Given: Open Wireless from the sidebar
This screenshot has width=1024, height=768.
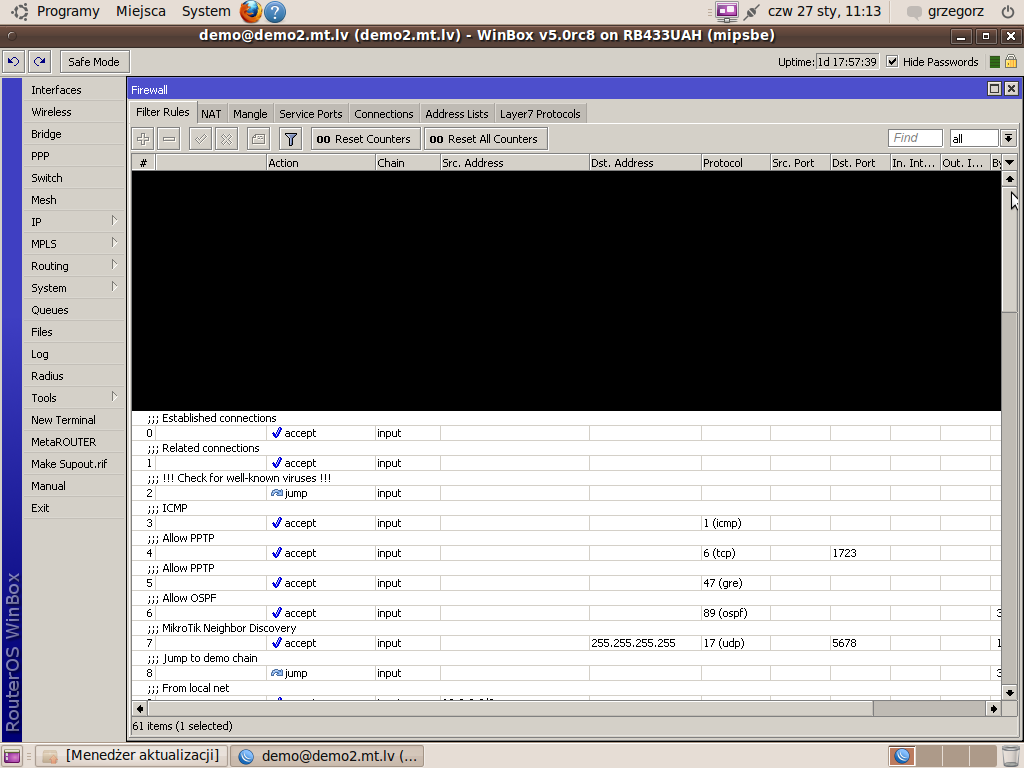Looking at the screenshot, I should (x=73, y=112).
